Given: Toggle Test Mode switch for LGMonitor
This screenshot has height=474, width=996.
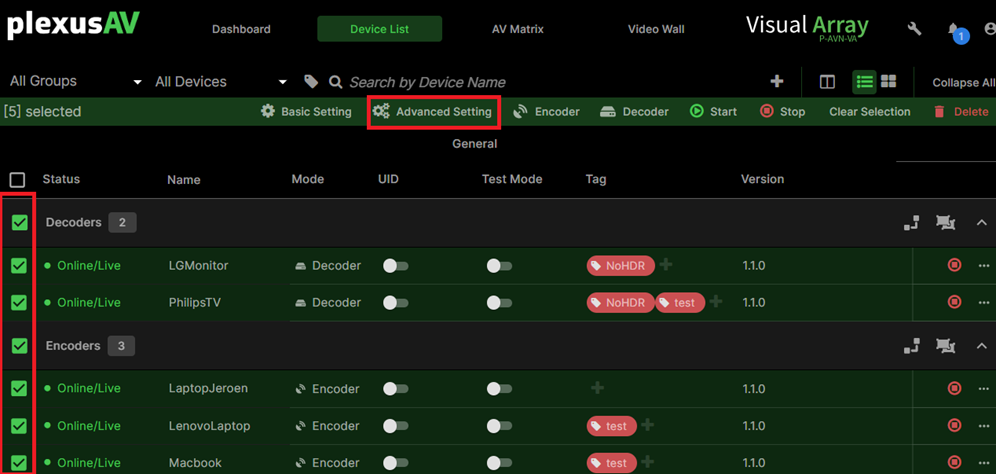Looking at the screenshot, I should 499,266.
